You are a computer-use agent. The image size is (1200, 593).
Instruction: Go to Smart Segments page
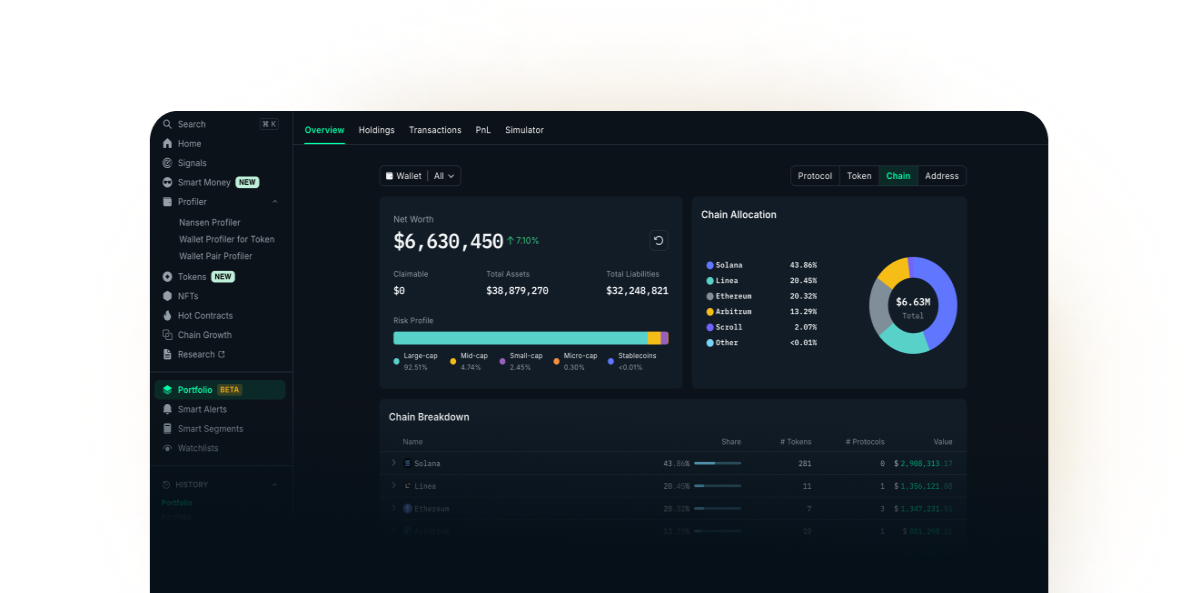point(210,429)
